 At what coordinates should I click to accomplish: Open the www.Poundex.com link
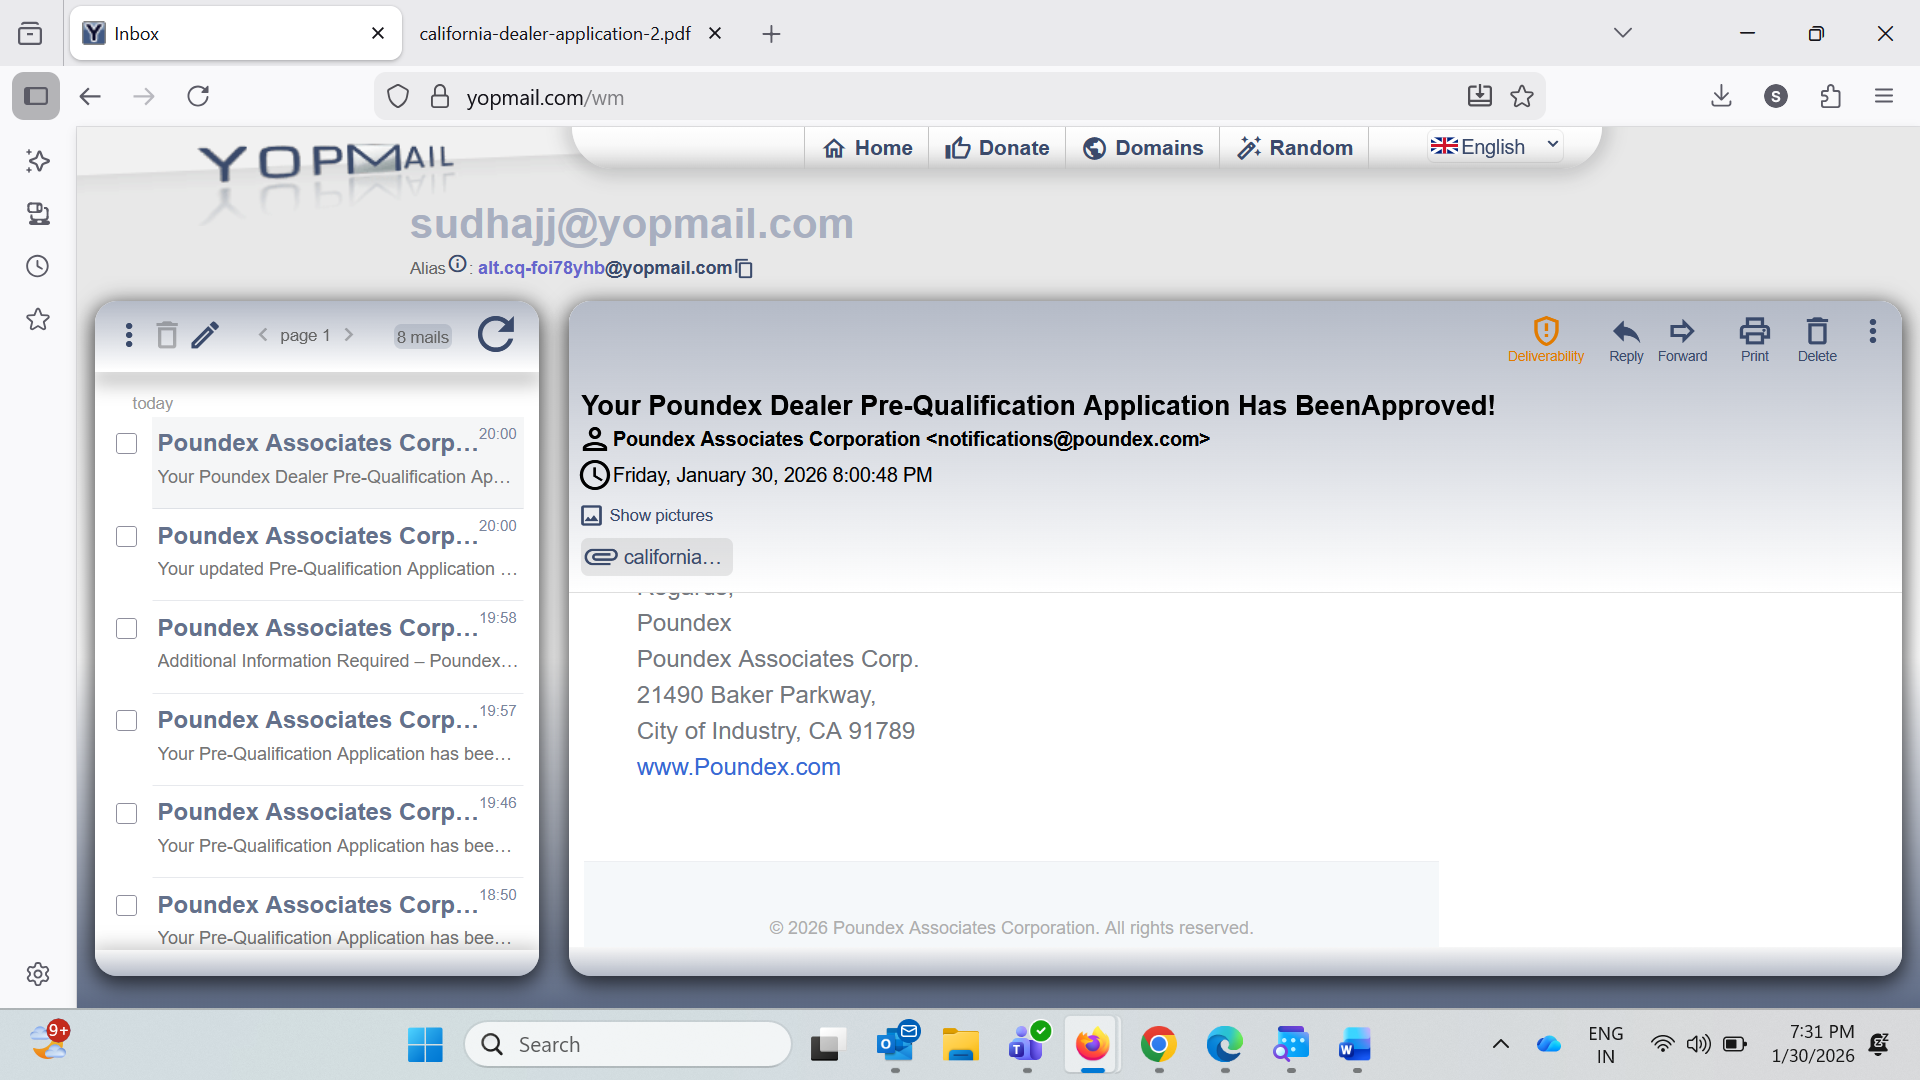[x=738, y=767]
